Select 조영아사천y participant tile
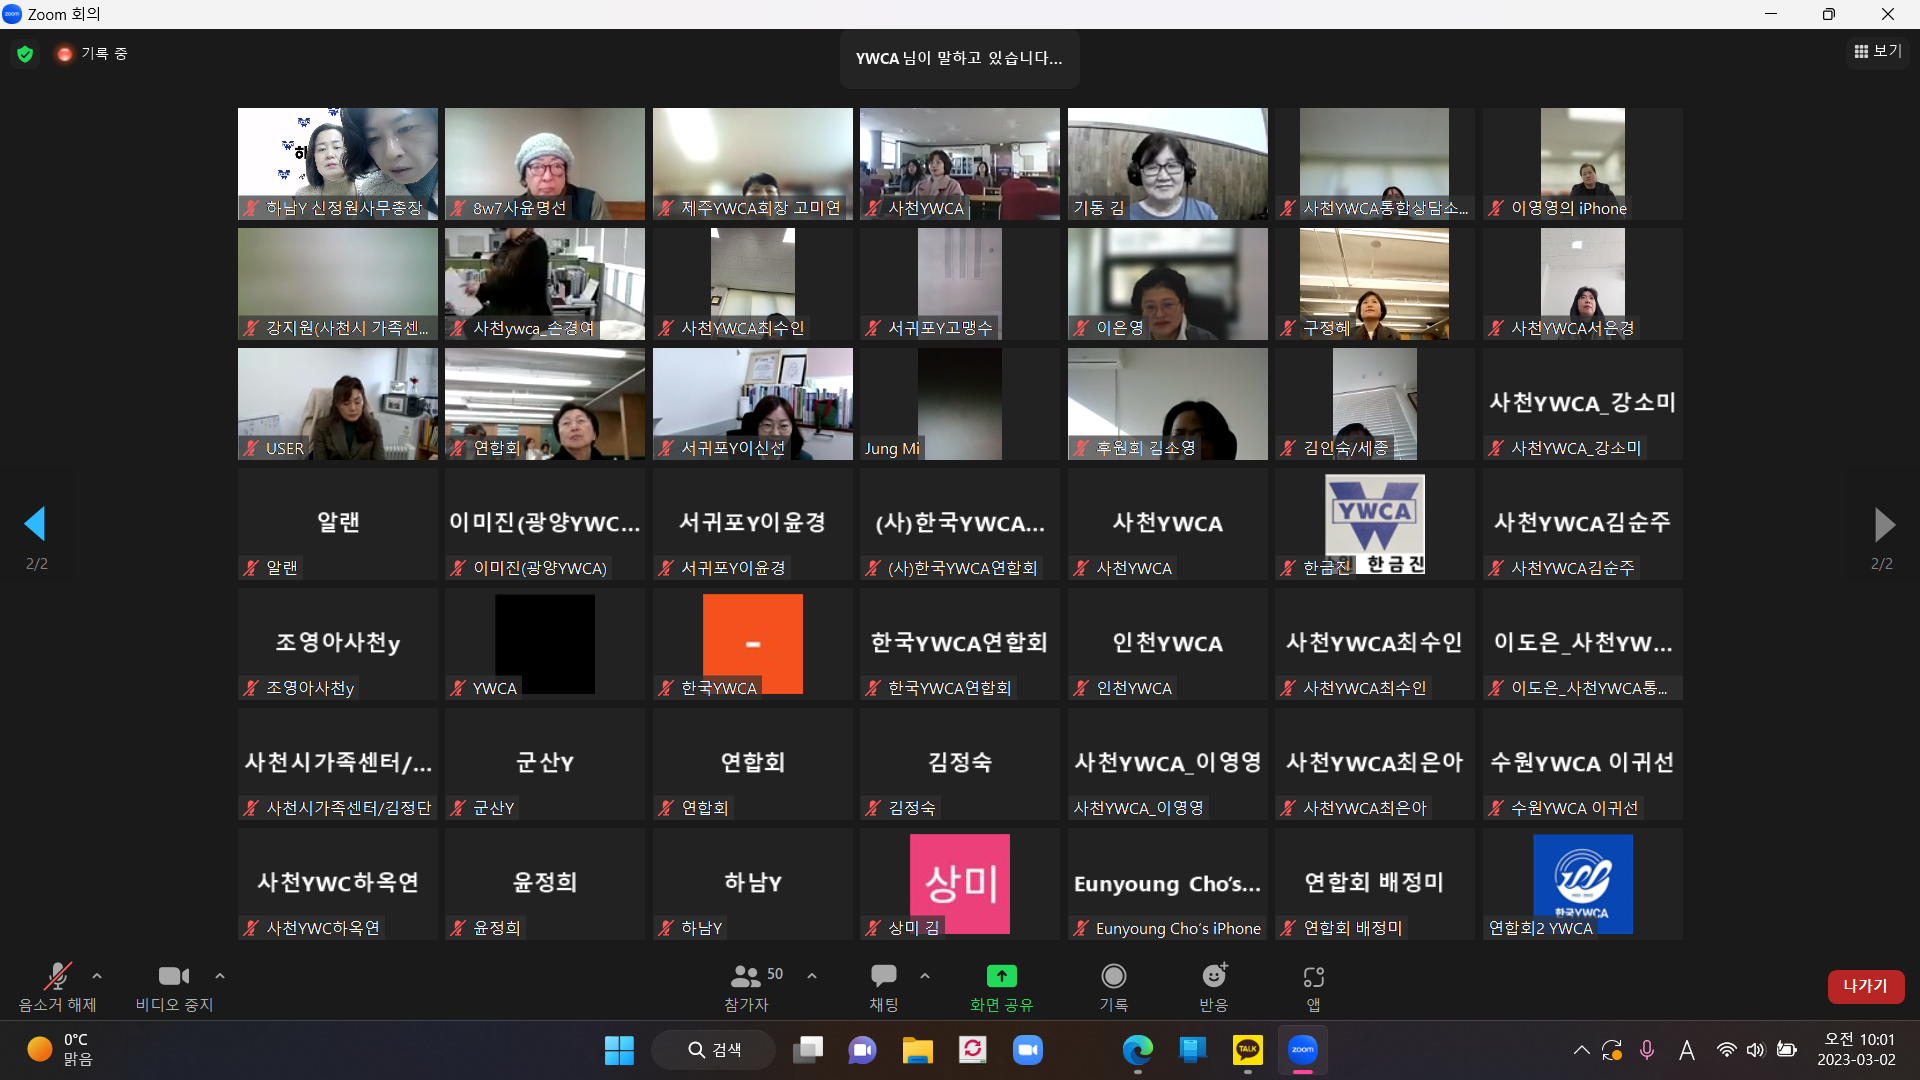This screenshot has height=1080, width=1920. point(338,644)
